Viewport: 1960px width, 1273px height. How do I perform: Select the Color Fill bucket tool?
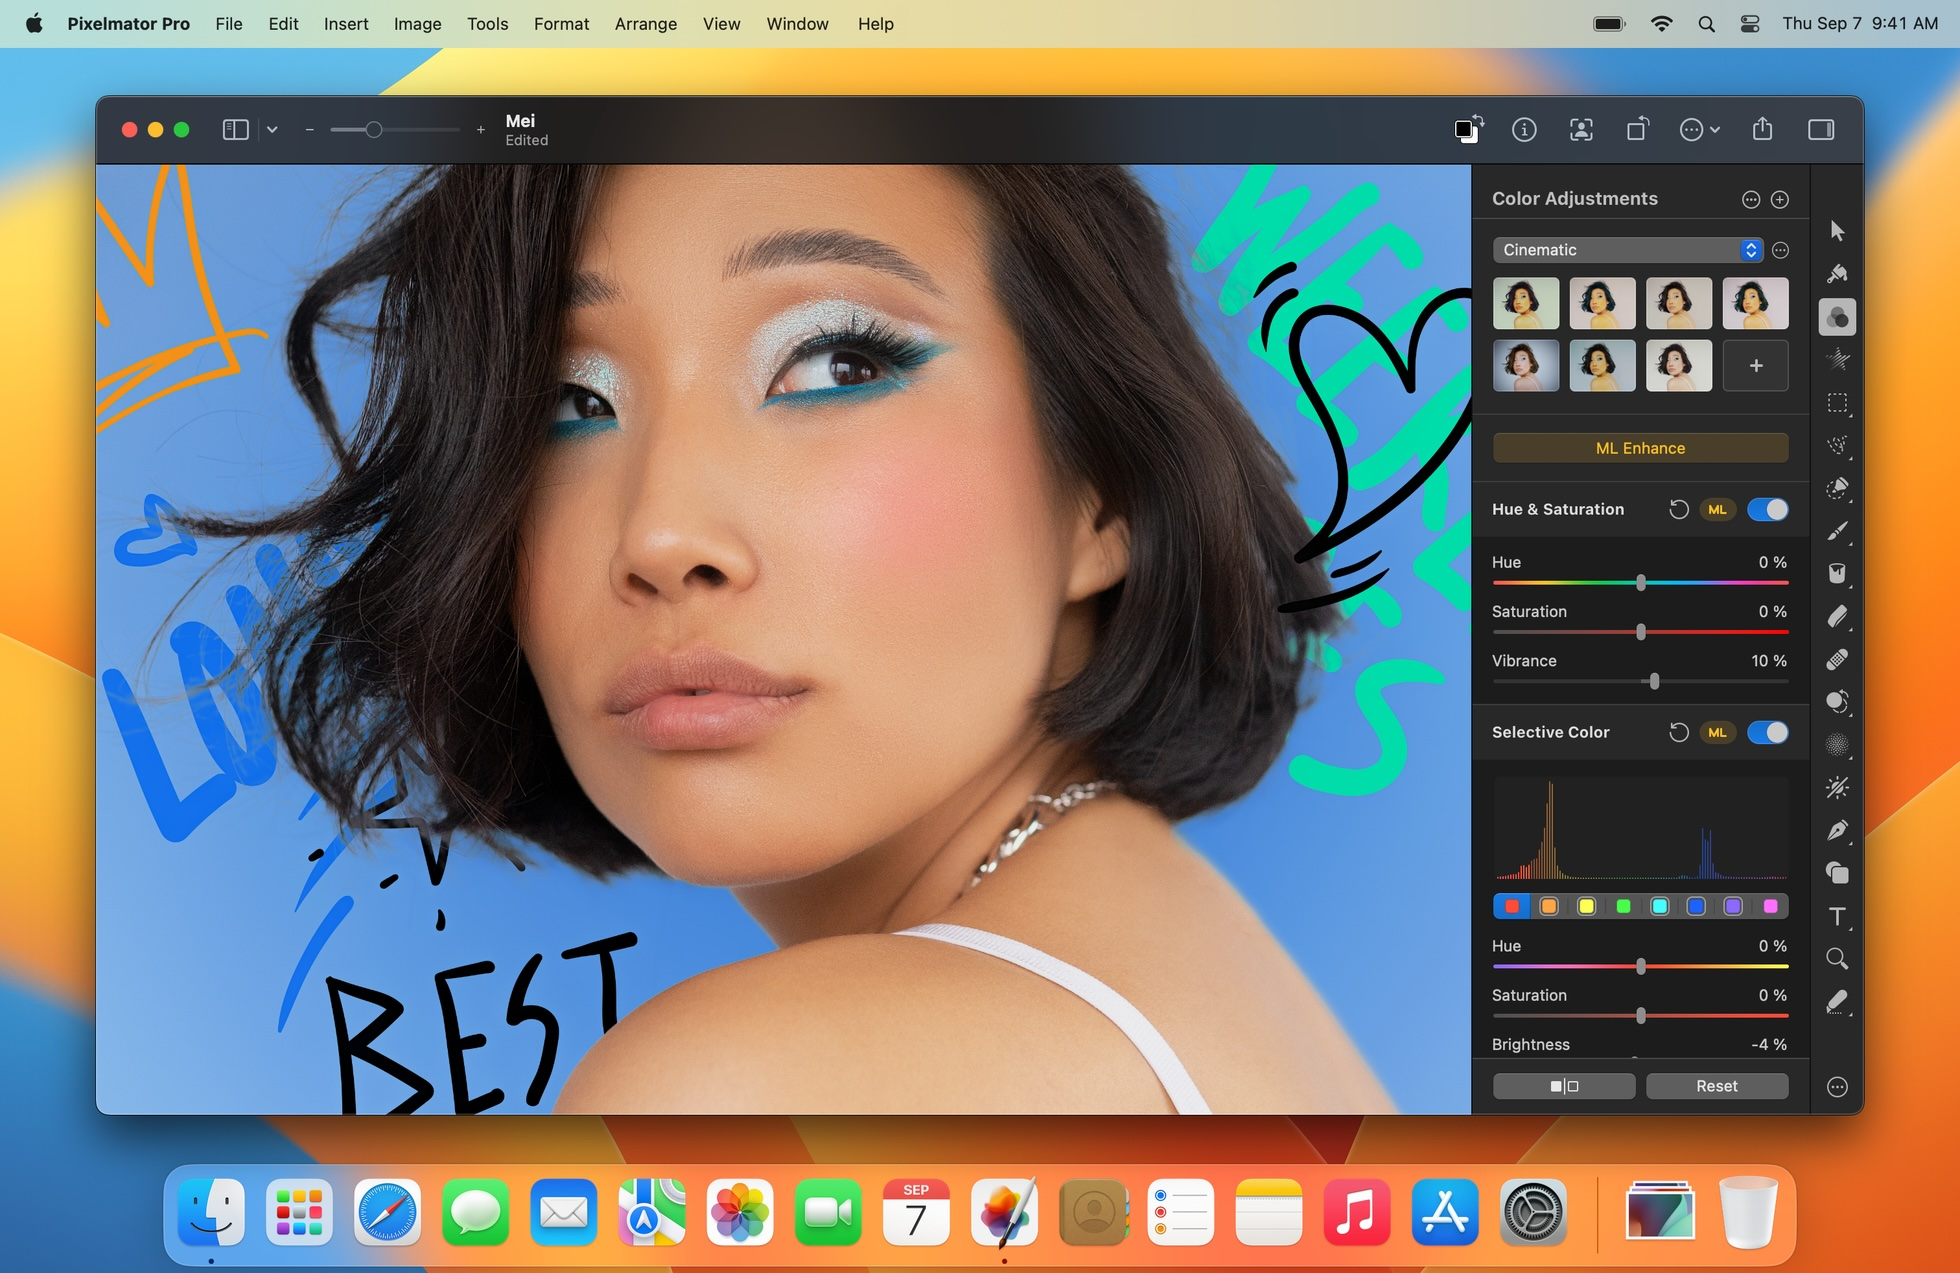coord(1837,574)
